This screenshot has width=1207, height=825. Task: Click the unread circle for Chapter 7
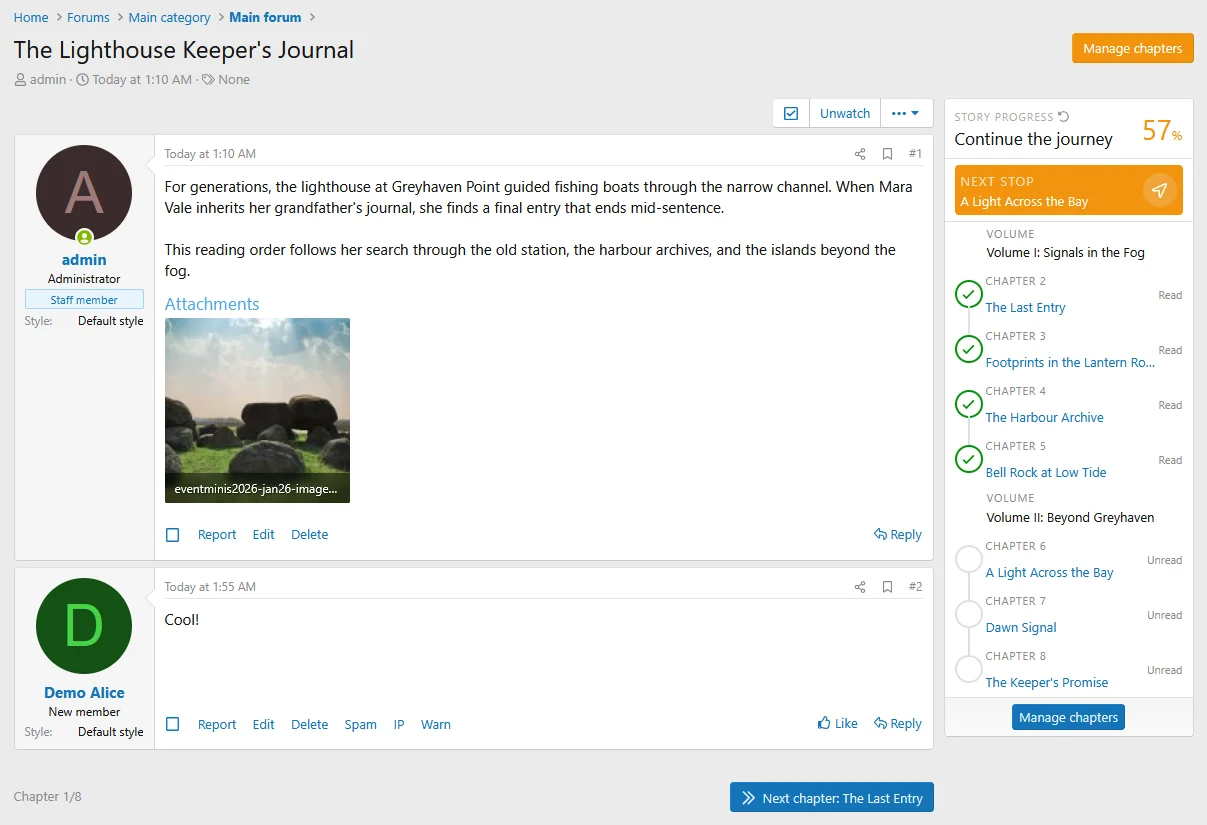click(969, 614)
